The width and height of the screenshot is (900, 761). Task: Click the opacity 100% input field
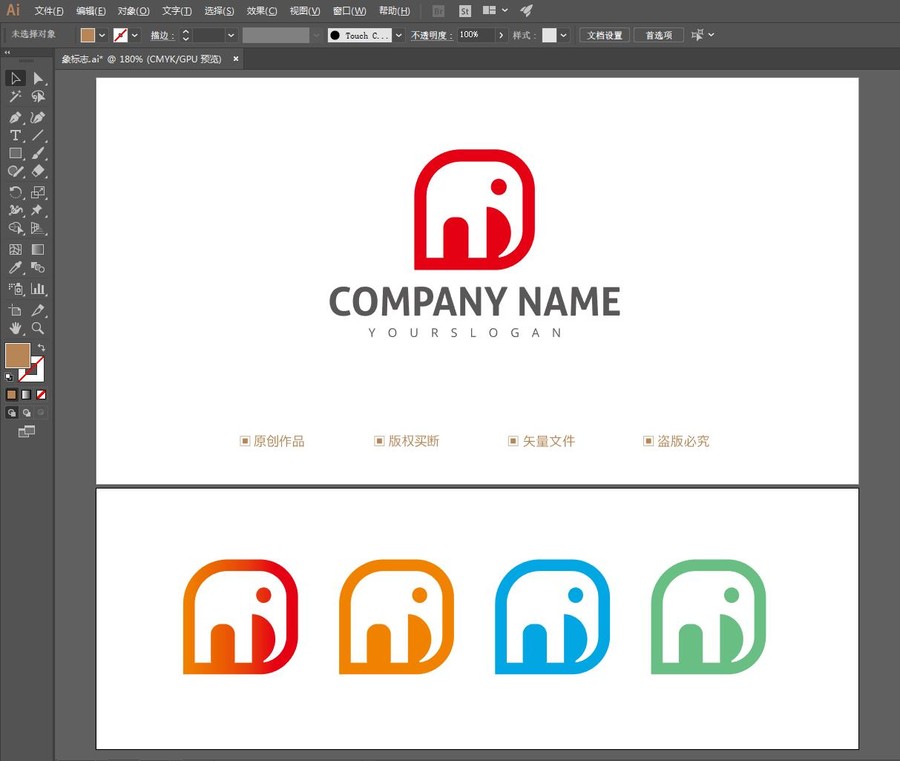(x=476, y=35)
